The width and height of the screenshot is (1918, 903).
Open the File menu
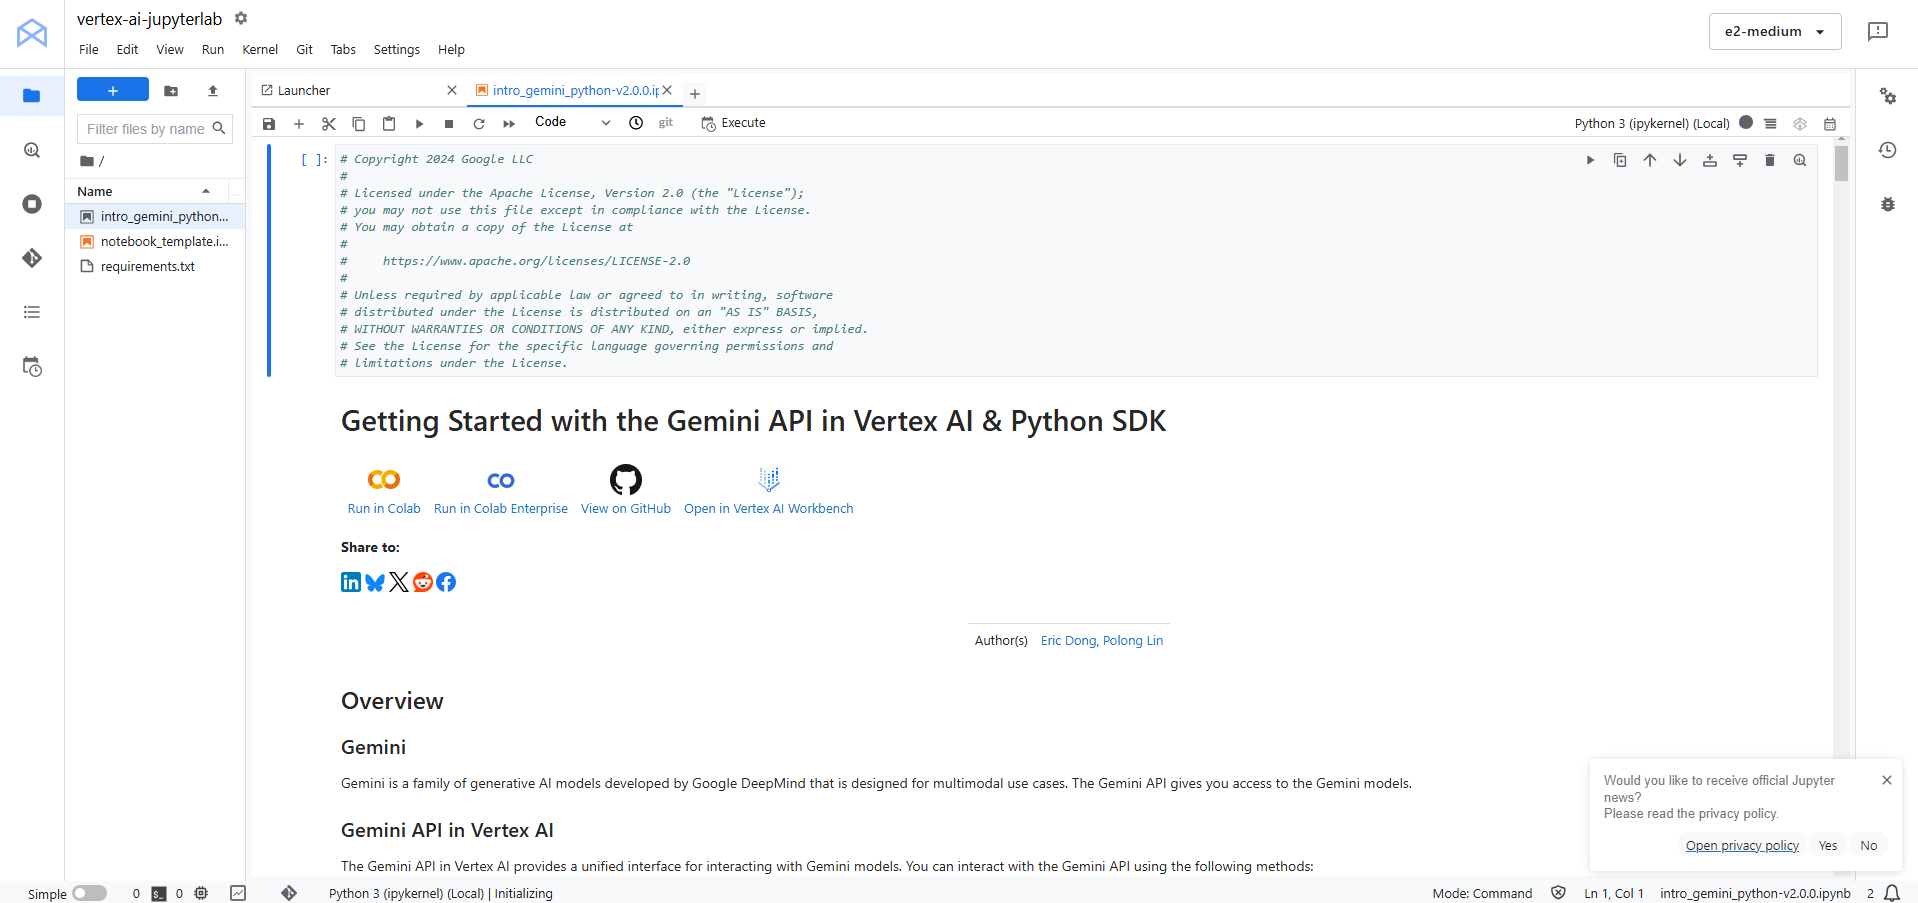click(89, 50)
